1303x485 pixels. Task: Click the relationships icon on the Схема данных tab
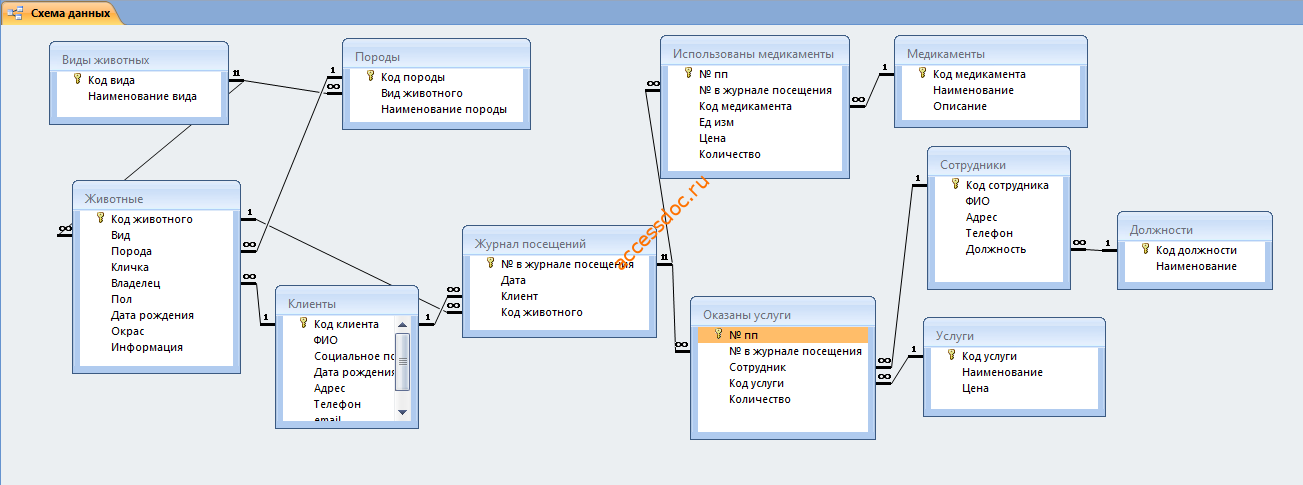[x=16, y=13]
